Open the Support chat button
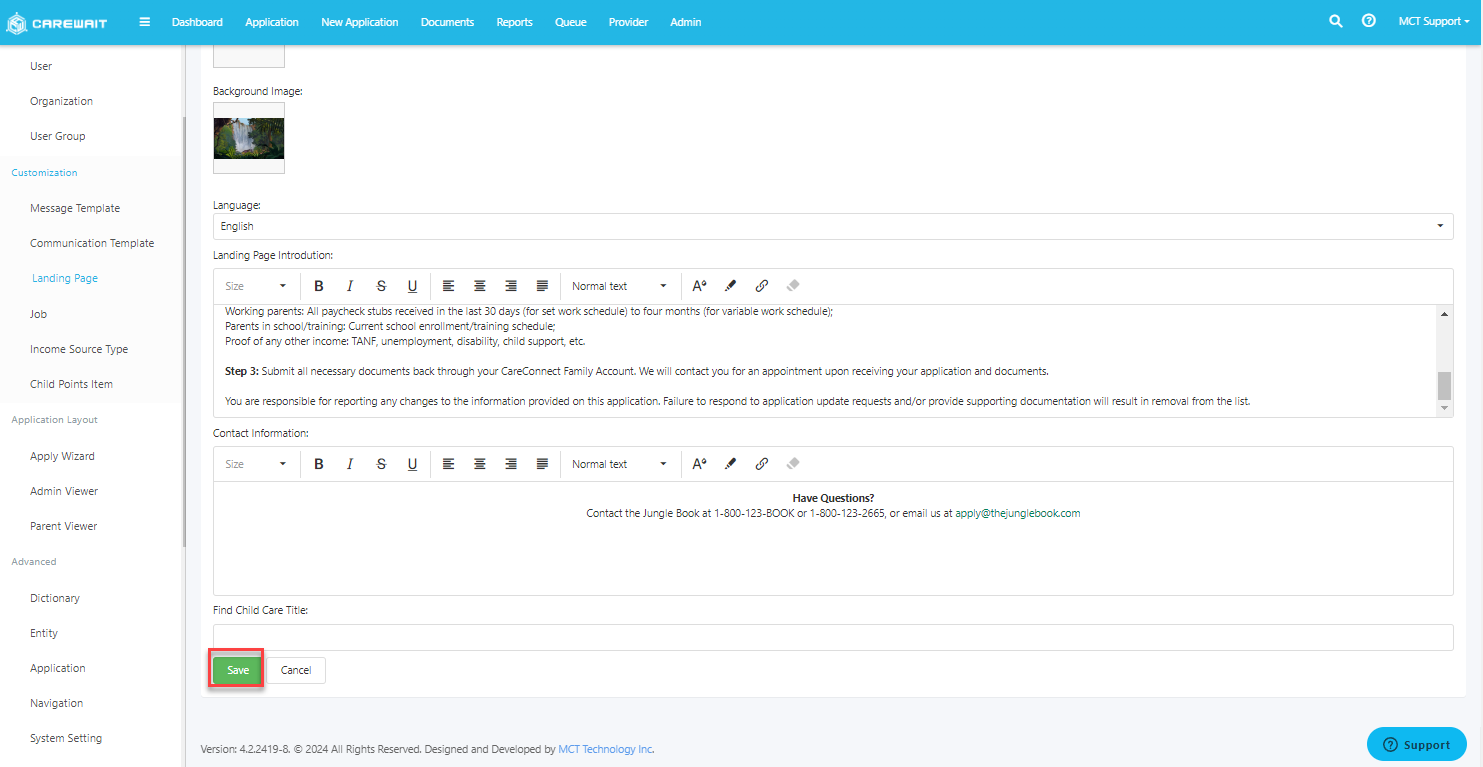This screenshot has width=1483, height=767. (x=1417, y=744)
